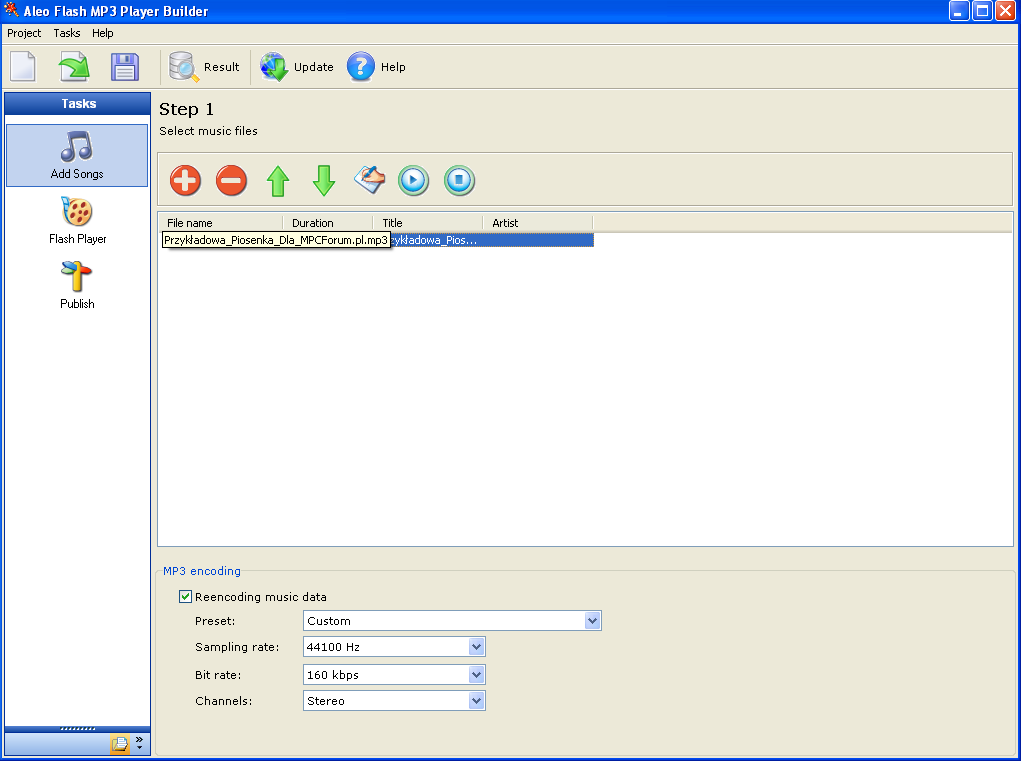Move song down with green down arrow
The height and width of the screenshot is (761, 1021).
[324, 181]
